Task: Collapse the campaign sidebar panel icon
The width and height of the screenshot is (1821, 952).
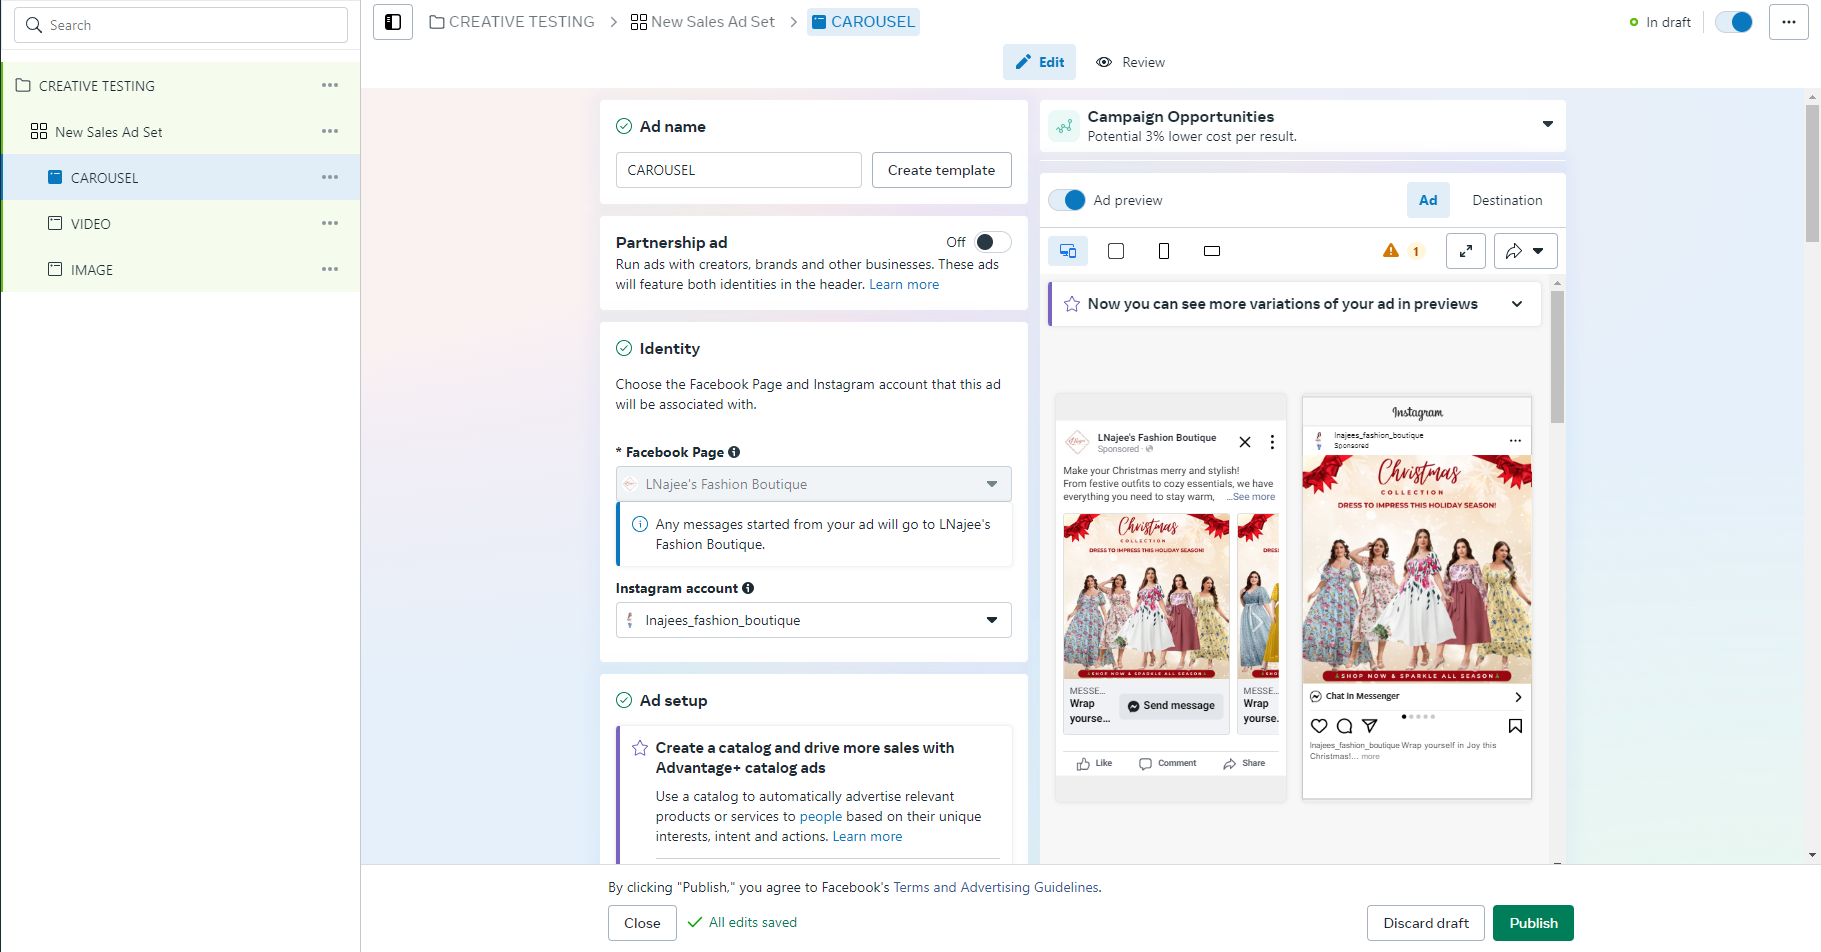Action: click(393, 22)
